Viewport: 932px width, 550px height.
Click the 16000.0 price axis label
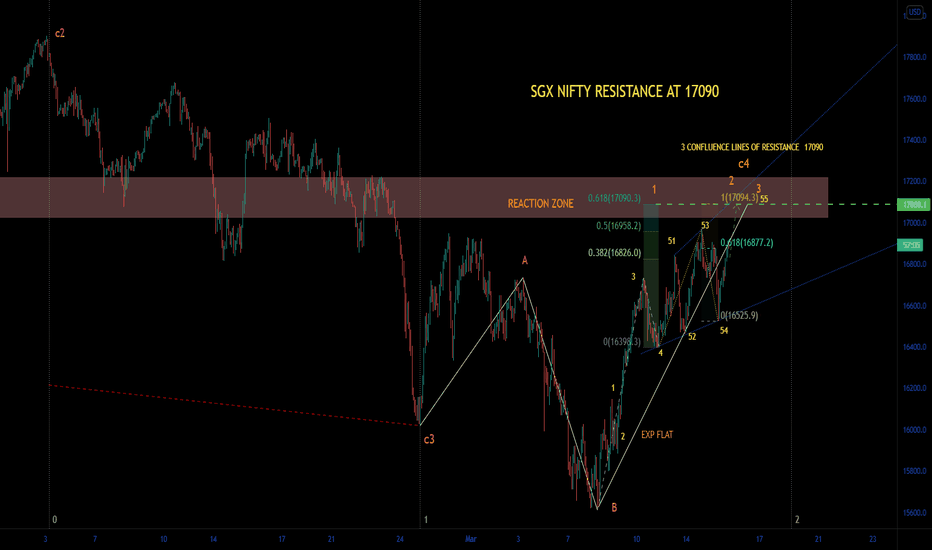coord(914,430)
